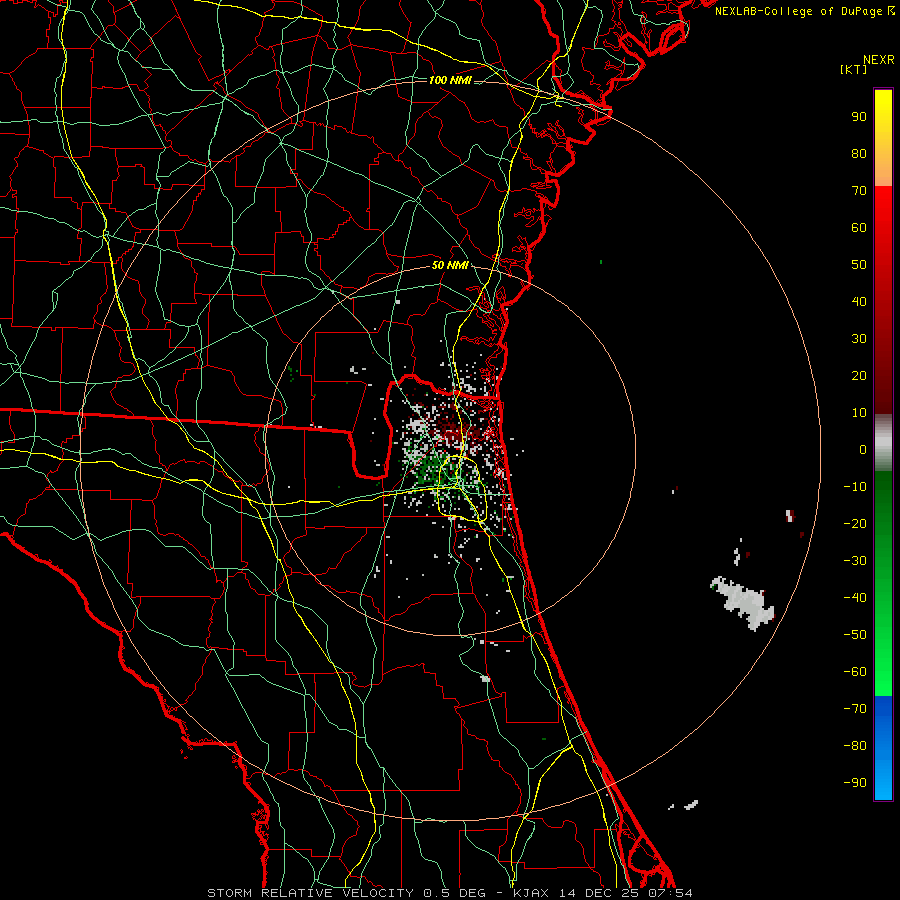This screenshot has height=900, width=900.
Task: Click the 60 value on velocity scale
Action: point(859,227)
